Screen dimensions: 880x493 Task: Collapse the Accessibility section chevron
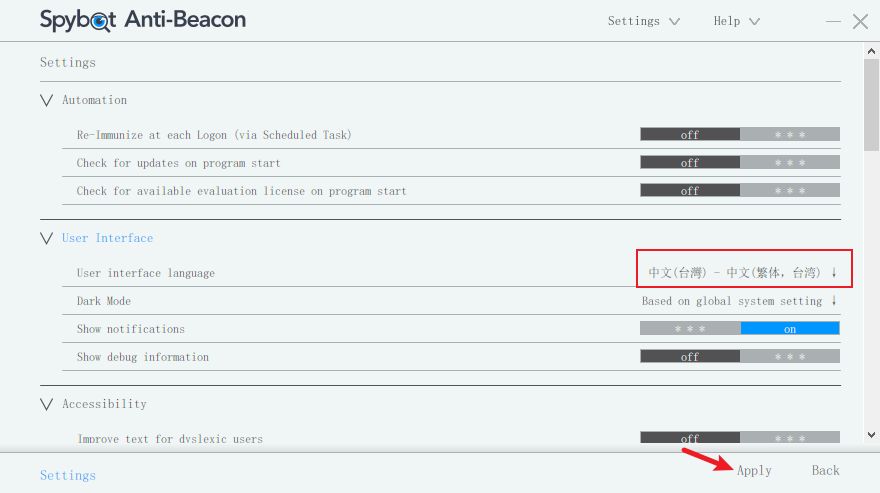(x=46, y=404)
